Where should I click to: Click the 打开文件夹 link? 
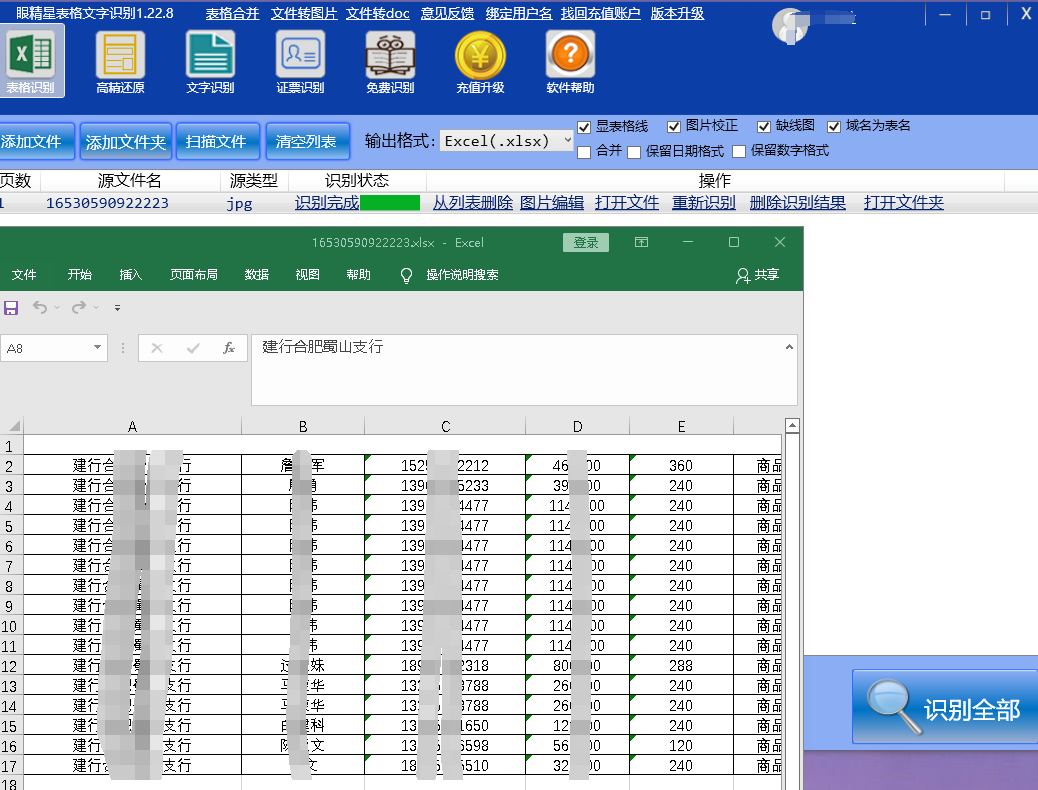(904, 203)
